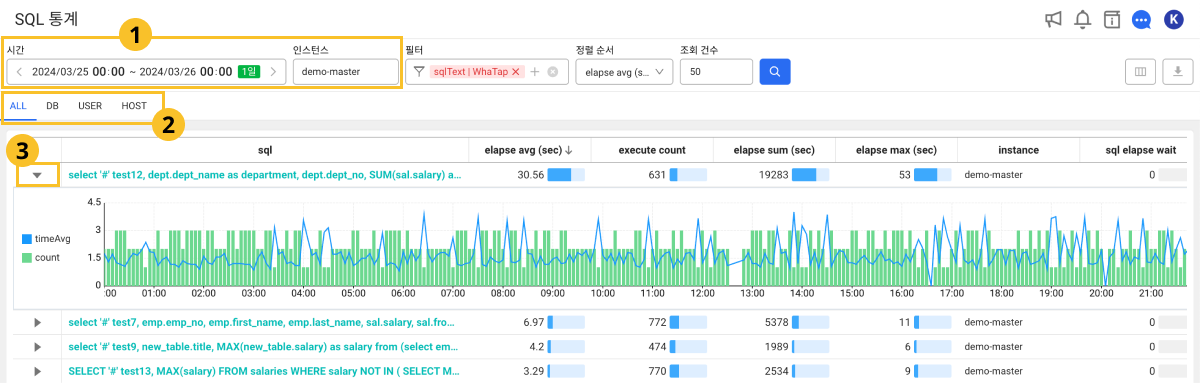The image size is (1200, 383).
Task: Open the blue chat bubble icon
Action: coord(1141,19)
